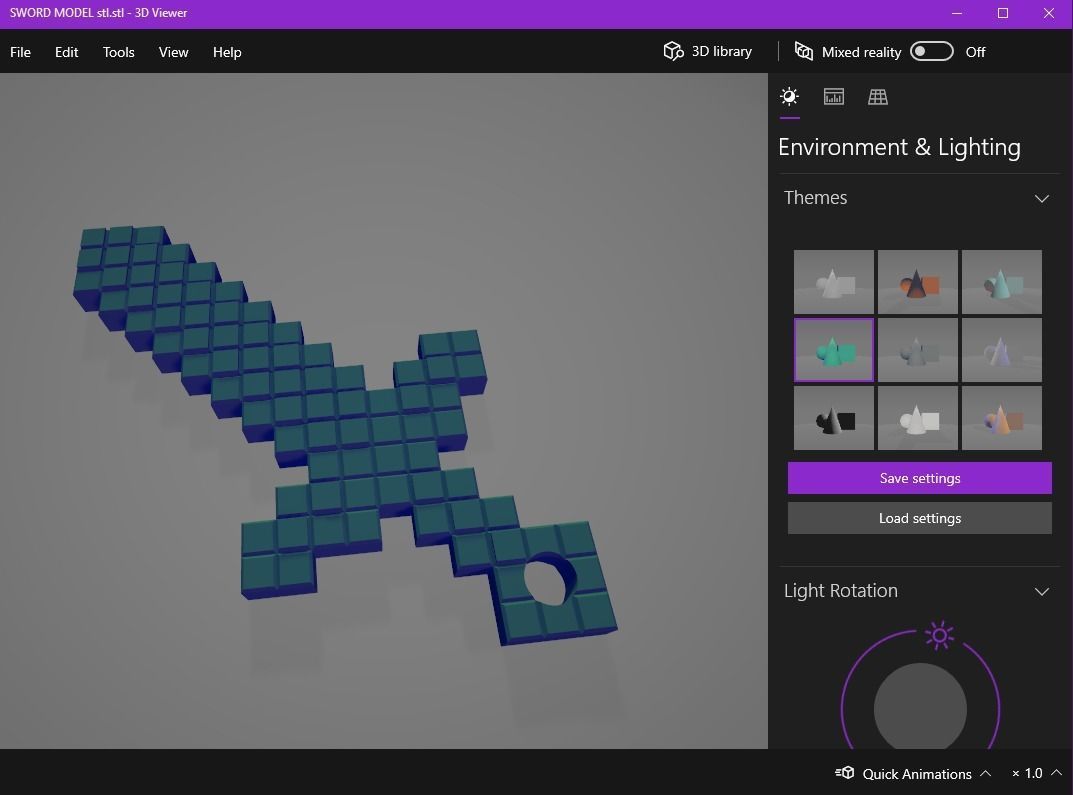Screen dimensions: 1073x795
Task: Click the sun handle on light rotation dial
Action: pyautogui.click(x=940, y=636)
